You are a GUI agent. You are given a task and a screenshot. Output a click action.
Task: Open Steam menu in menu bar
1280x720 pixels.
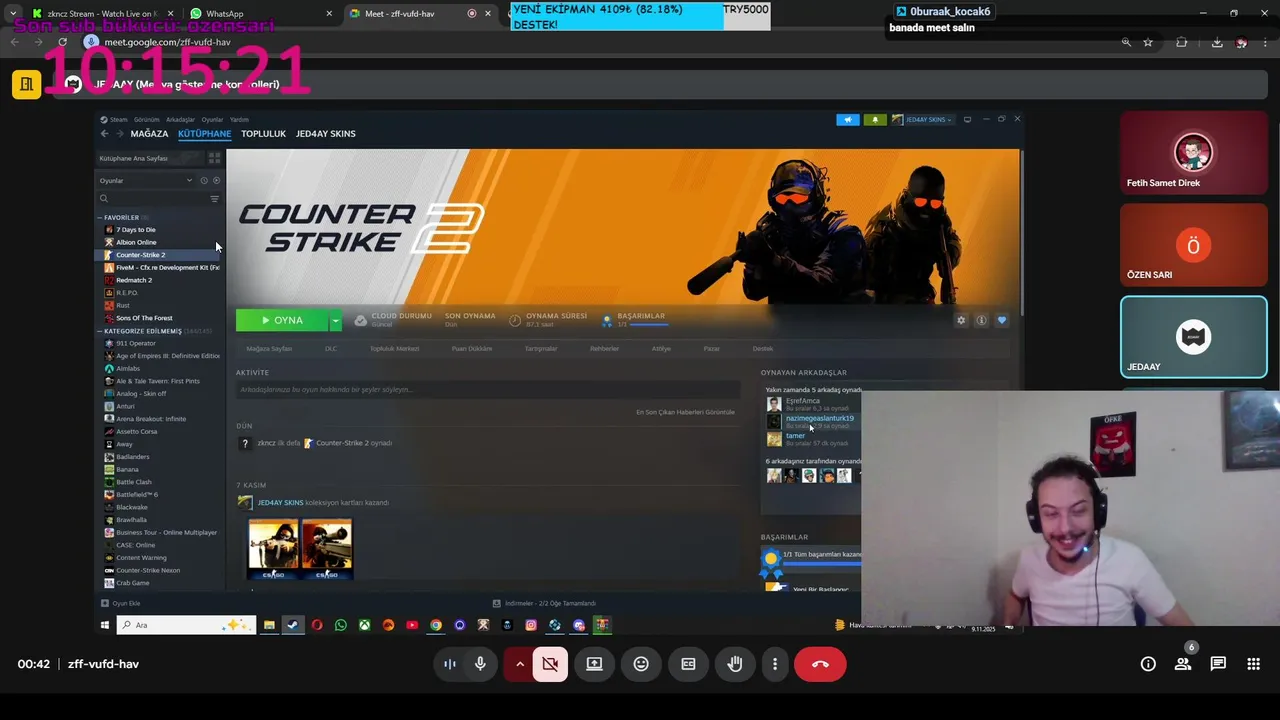click(x=118, y=119)
